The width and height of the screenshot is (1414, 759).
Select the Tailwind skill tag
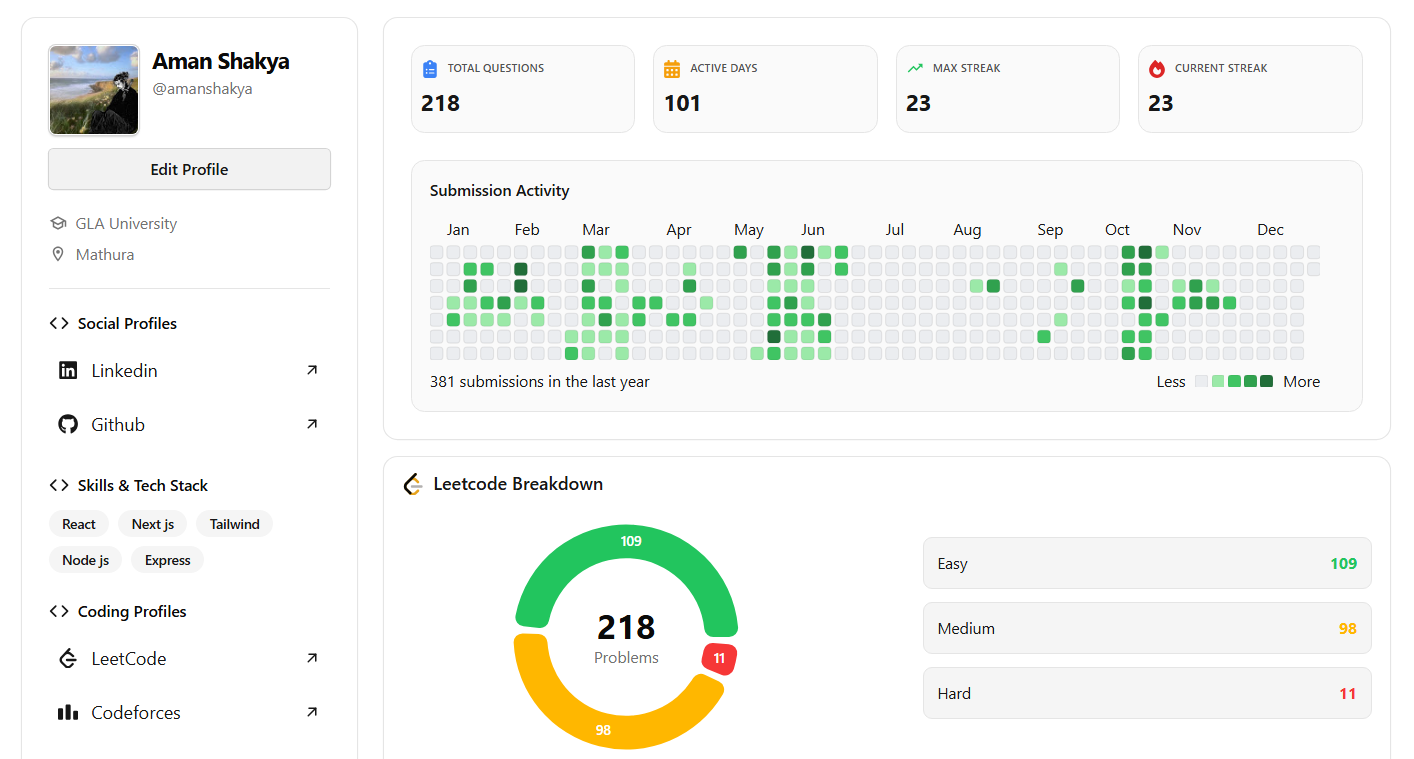coord(234,524)
